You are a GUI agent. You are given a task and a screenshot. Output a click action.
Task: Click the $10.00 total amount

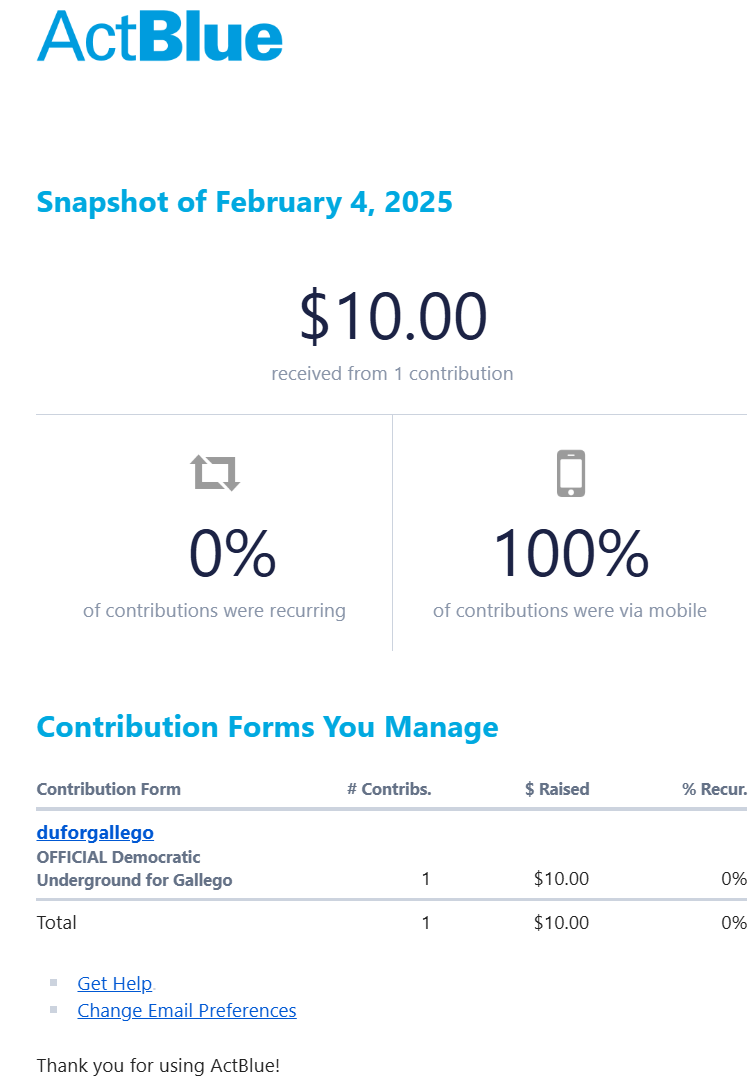393,316
